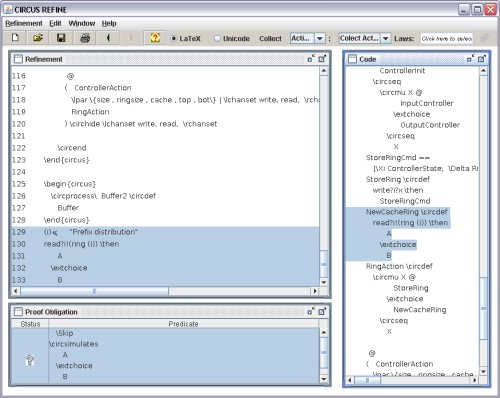
Task: Click Proof Obligation scroll up arrow
Action: [x=323, y=332]
